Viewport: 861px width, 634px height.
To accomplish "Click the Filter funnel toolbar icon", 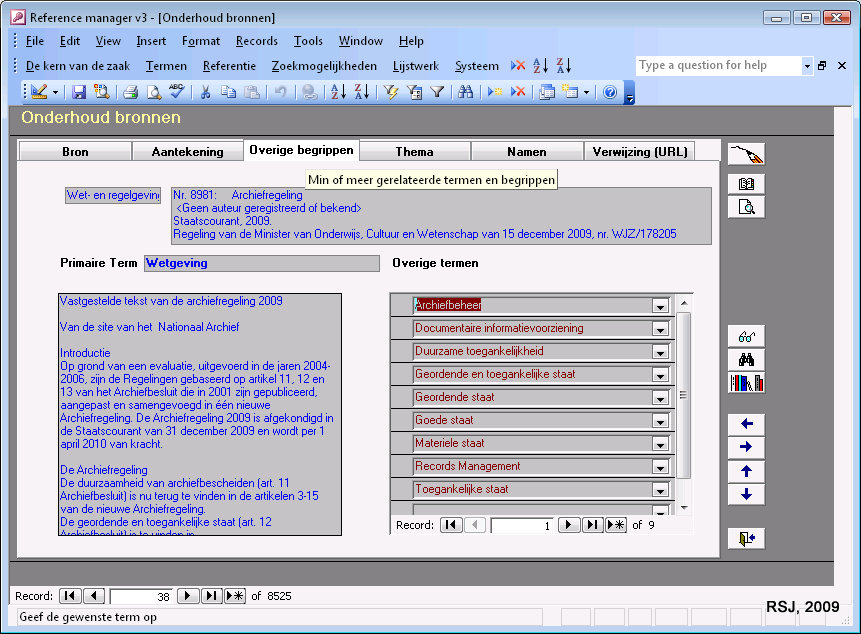I will pyautogui.click(x=437, y=92).
